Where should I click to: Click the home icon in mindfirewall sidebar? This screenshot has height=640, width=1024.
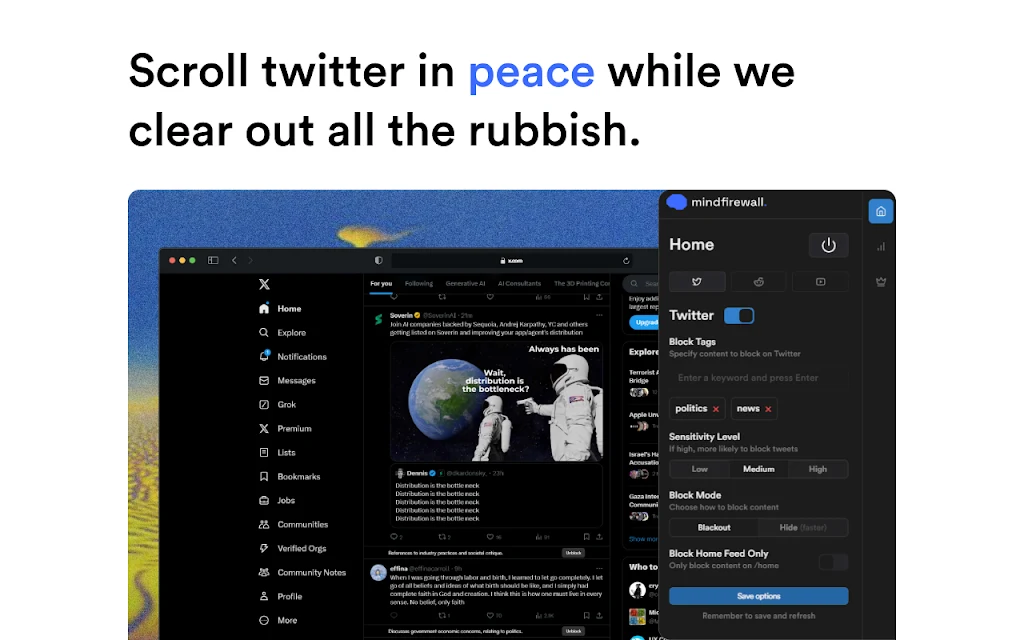point(881,211)
